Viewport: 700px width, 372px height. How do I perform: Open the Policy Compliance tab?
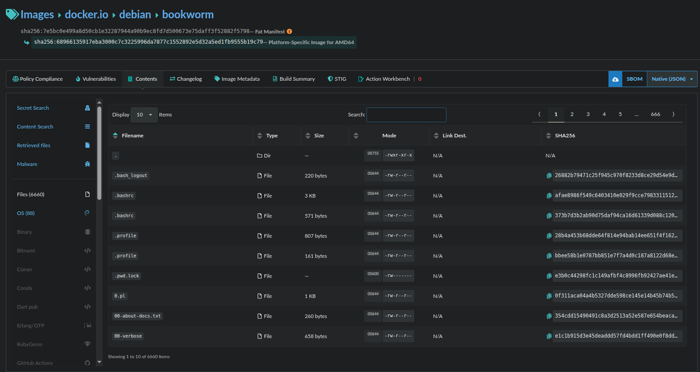pyautogui.click(x=38, y=79)
